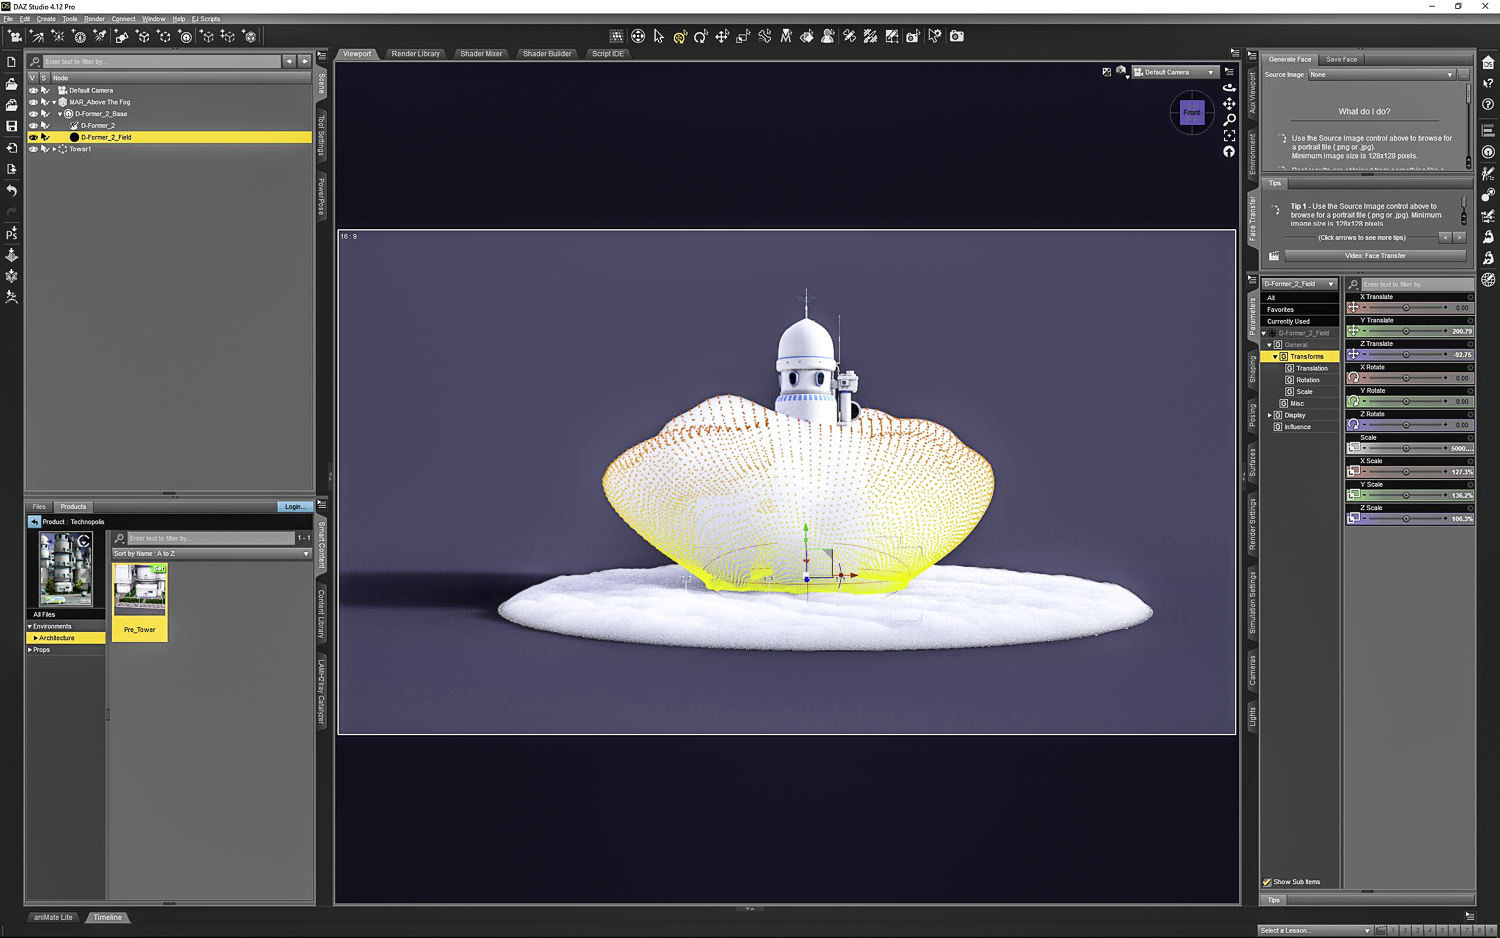Select the Node Selection arrow tool
1500x938 pixels.
click(x=659, y=36)
